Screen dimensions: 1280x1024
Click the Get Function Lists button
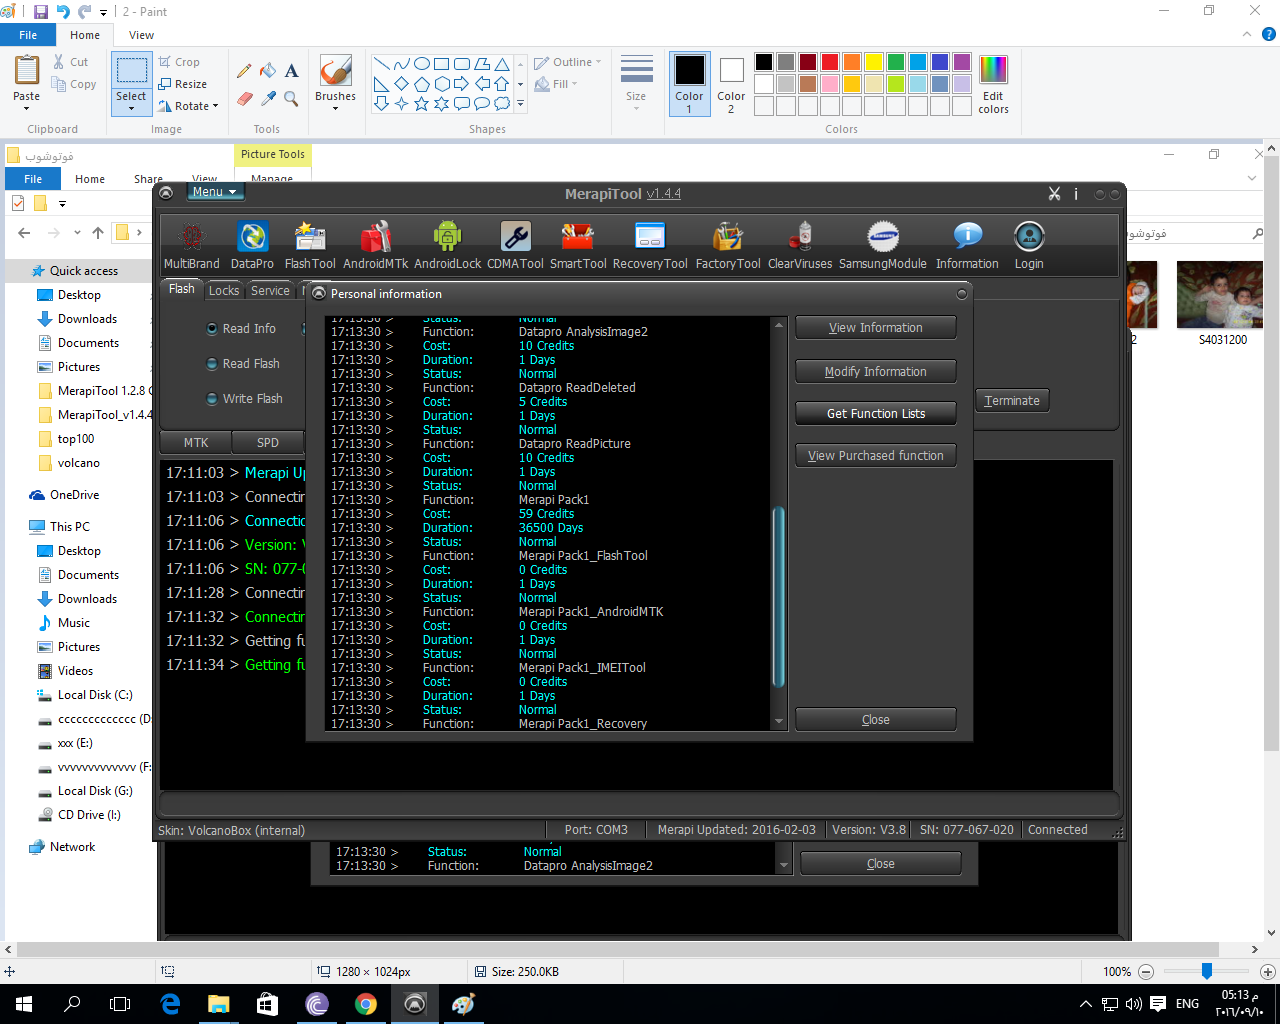(x=876, y=414)
